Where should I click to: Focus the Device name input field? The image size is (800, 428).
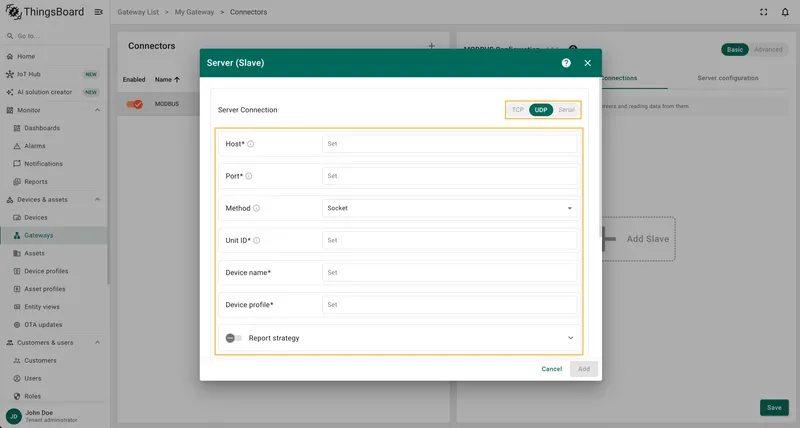click(449, 272)
